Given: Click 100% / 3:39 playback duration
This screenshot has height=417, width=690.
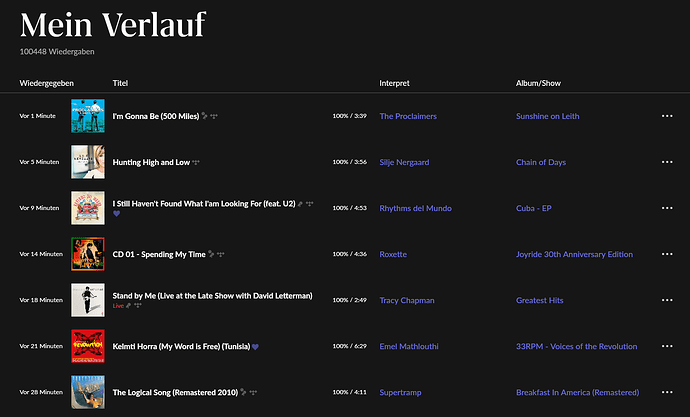Looking at the screenshot, I should tap(349, 116).
